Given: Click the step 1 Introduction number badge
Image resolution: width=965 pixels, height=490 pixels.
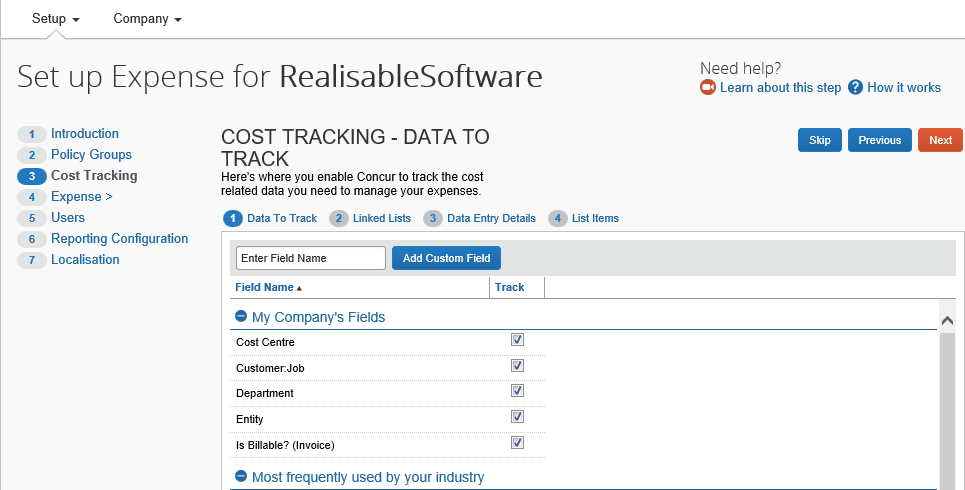Looking at the screenshot, I should pos(32,134).
